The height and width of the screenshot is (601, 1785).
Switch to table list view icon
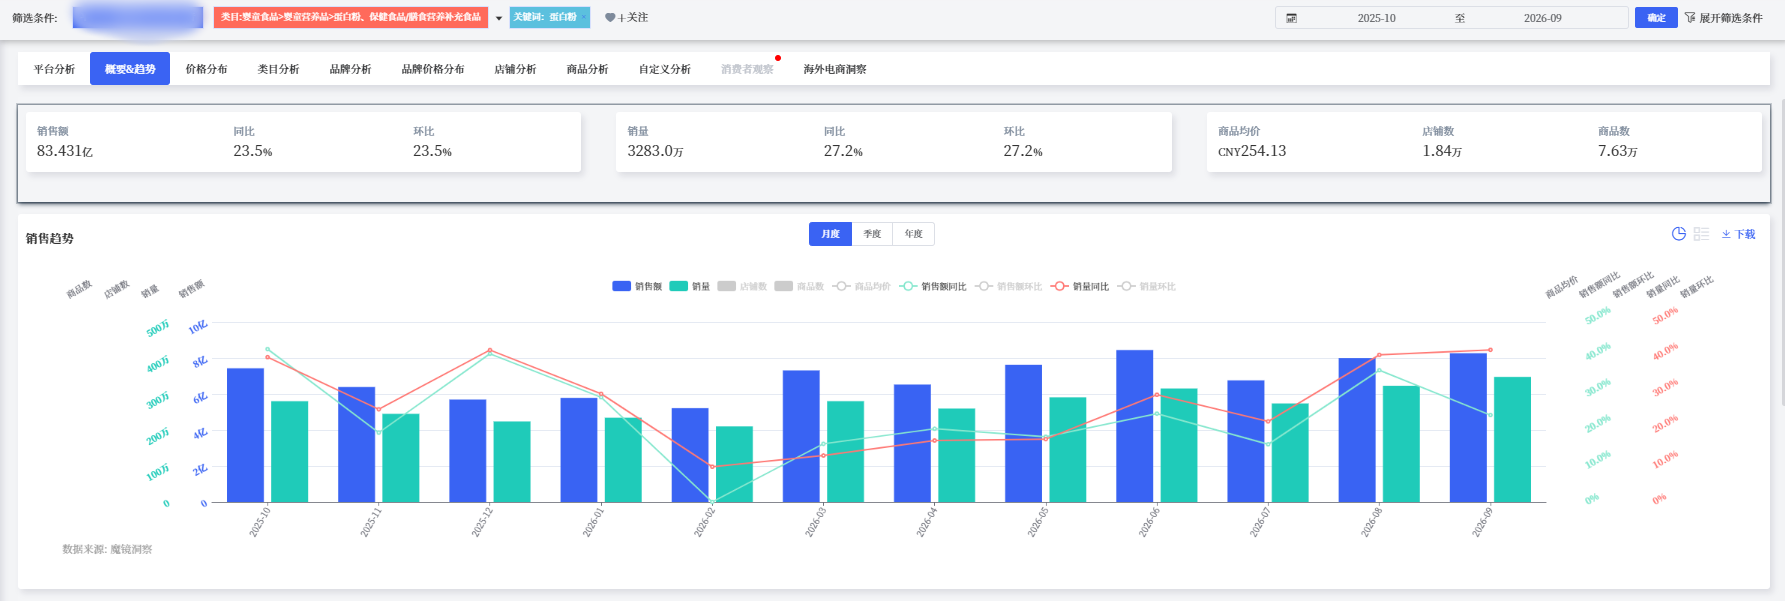click(1701, 234)
